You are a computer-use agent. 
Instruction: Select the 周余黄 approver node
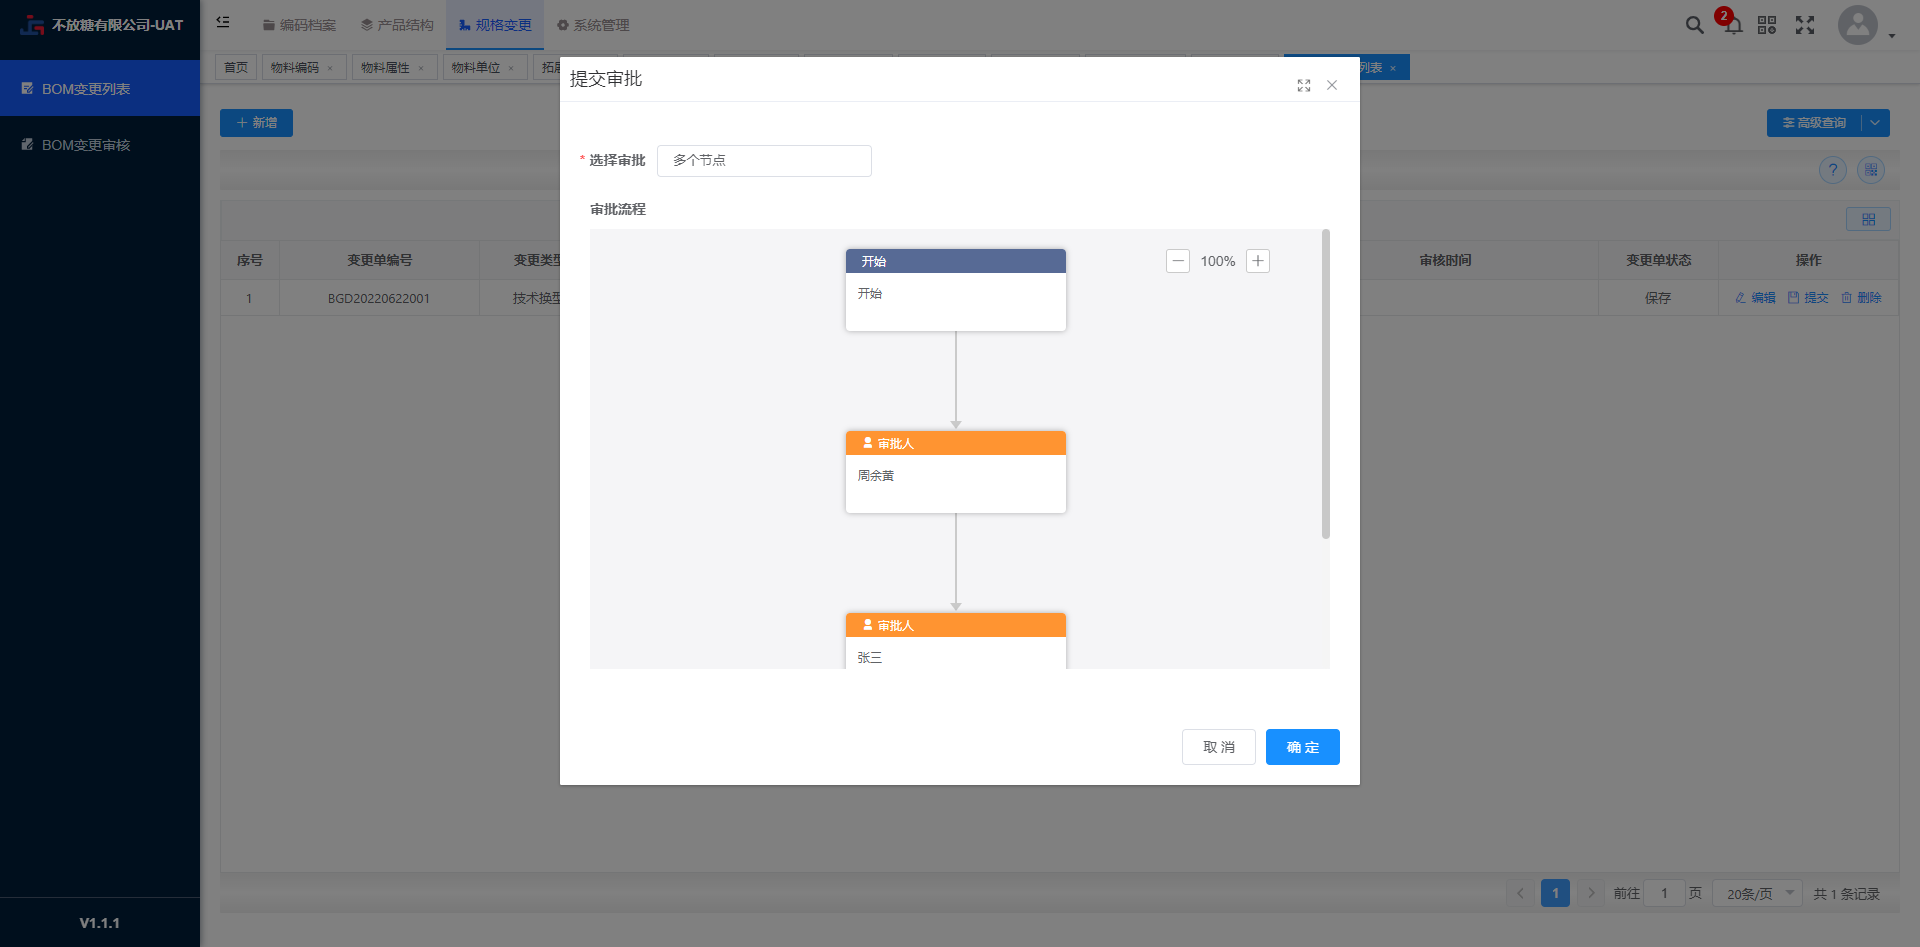coord(956,472)
